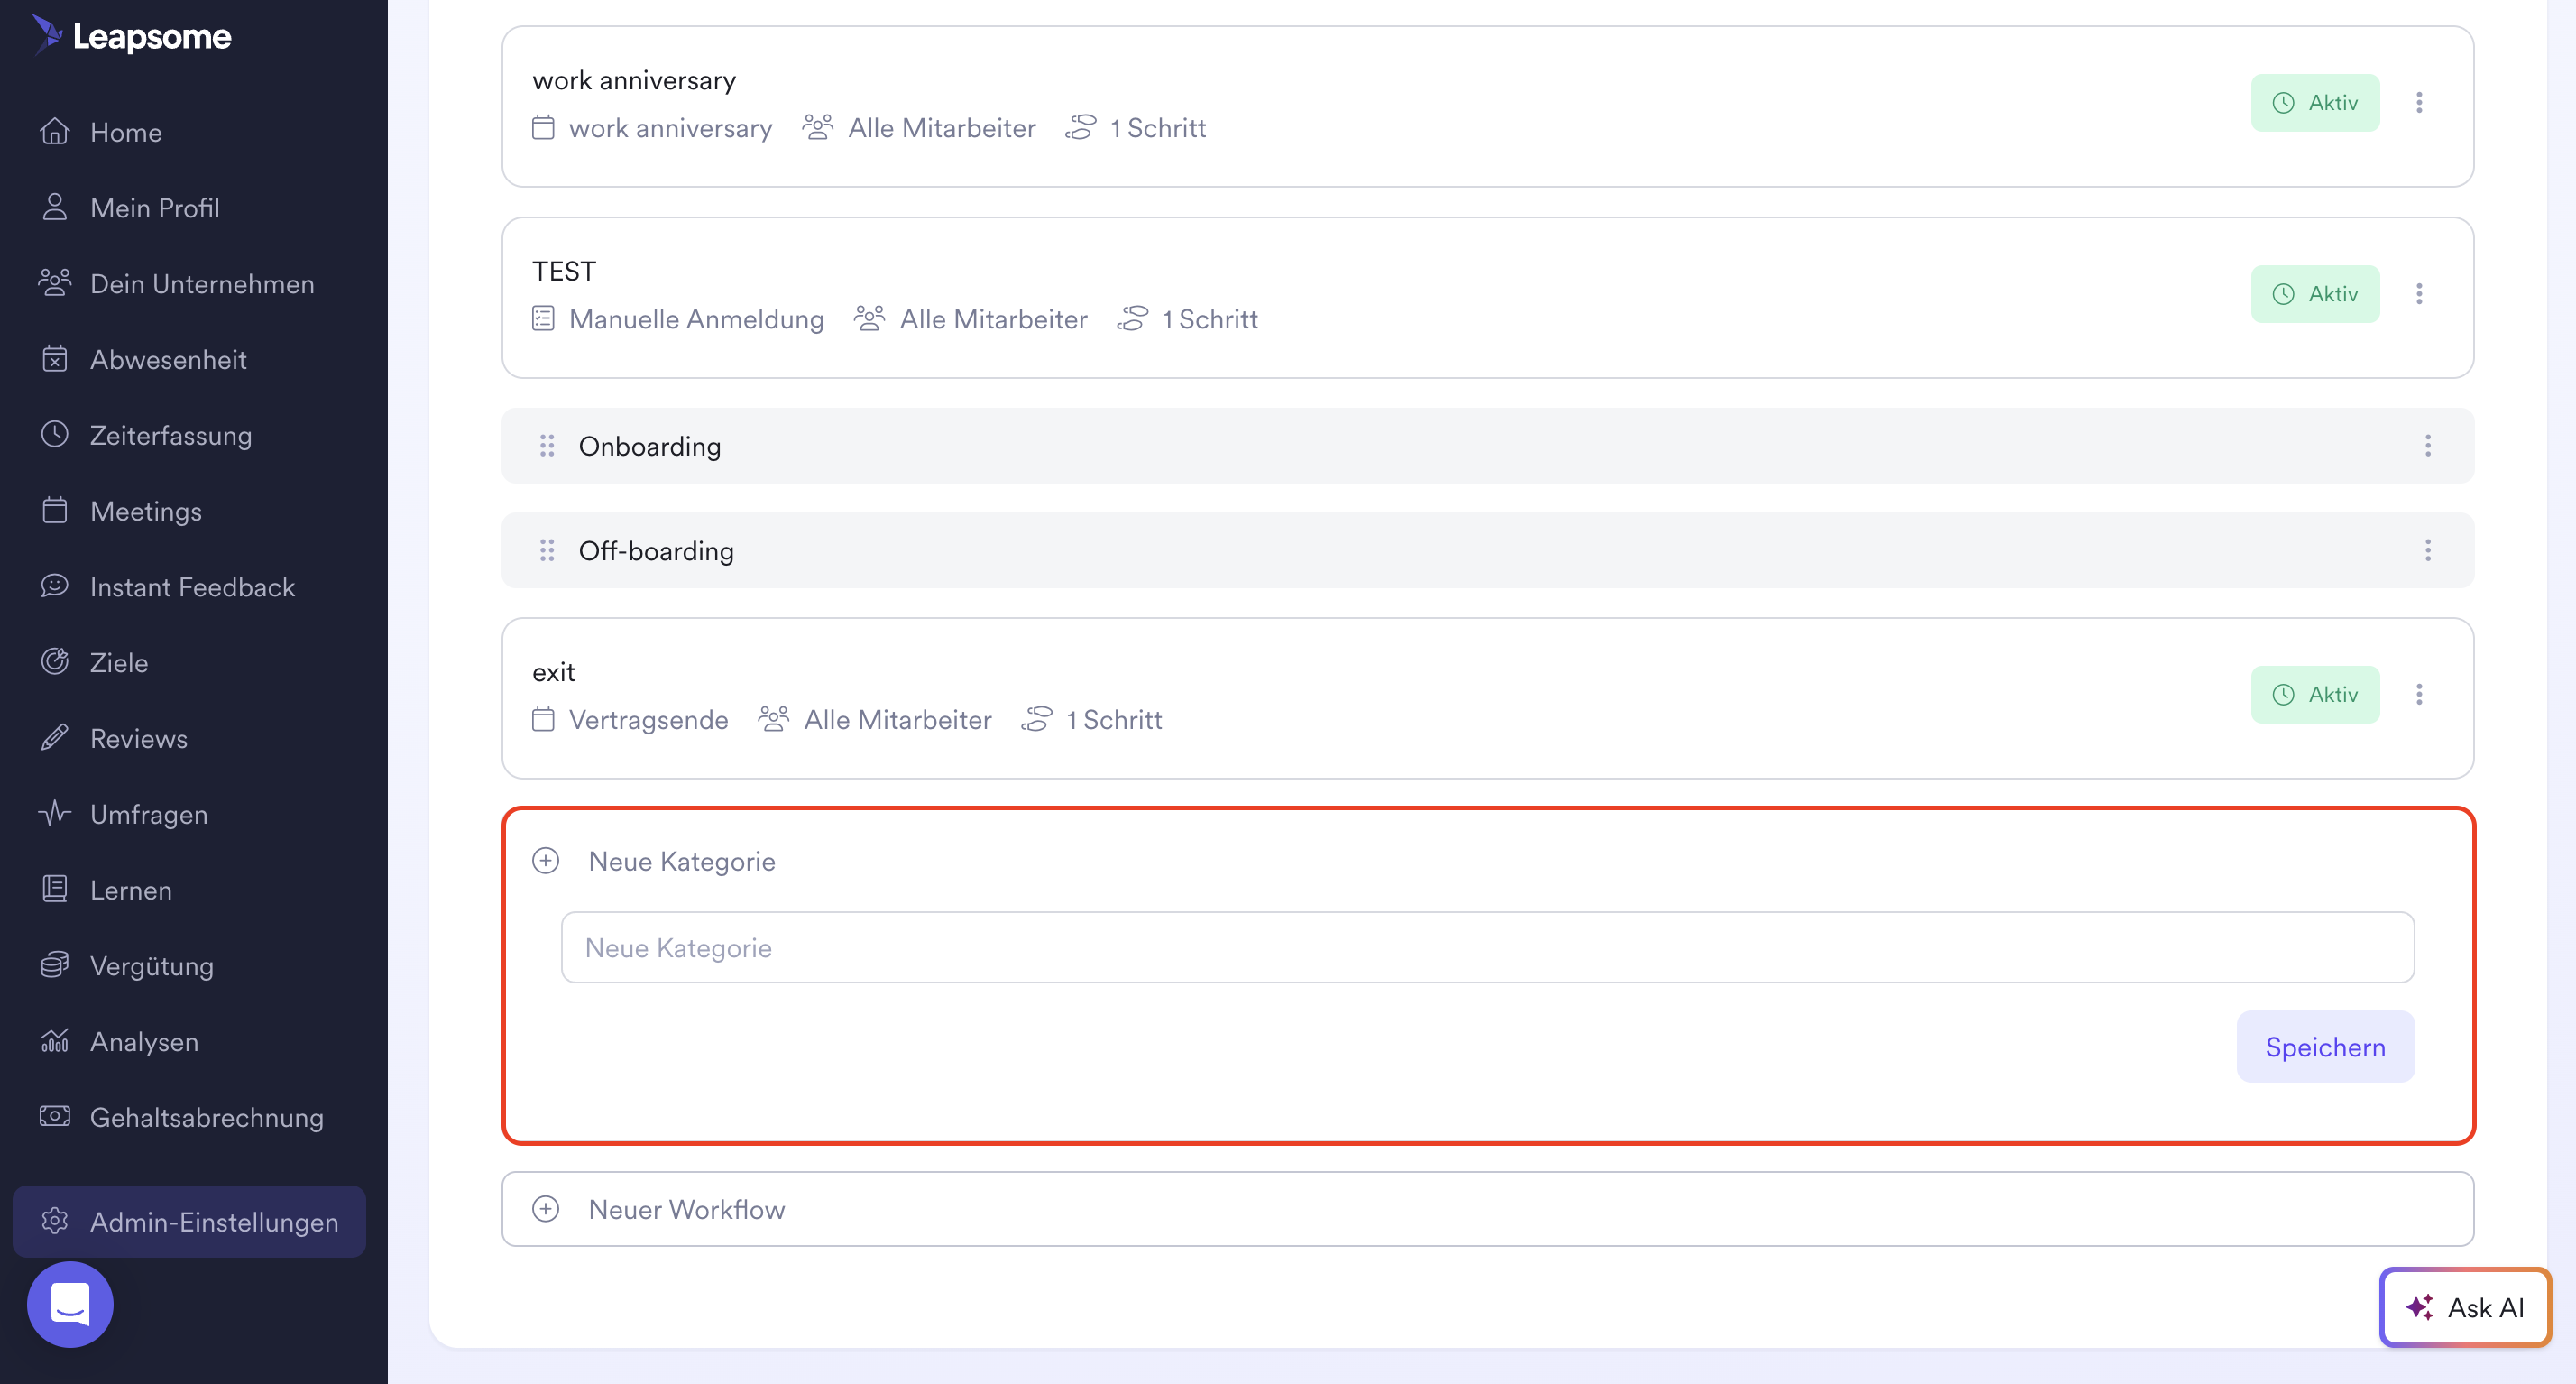Viewport: 2576px width, 1384px height.
Task: Toggle Aktiv on the exit workflow
Action: pyautogui.click(x=2315, y=694)
